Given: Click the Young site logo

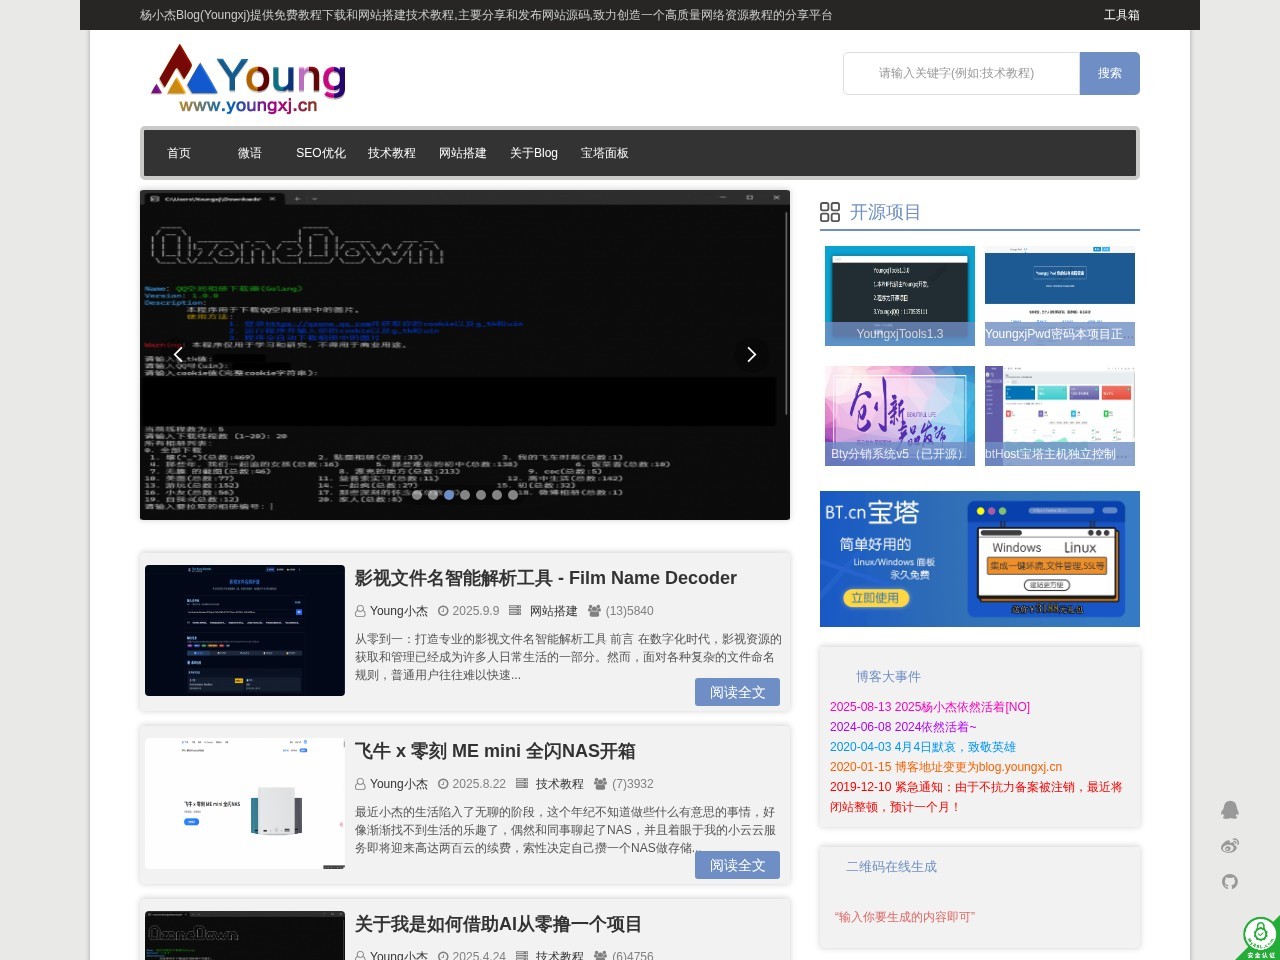Looking at the screenshot, I should (x=248, y=79).
